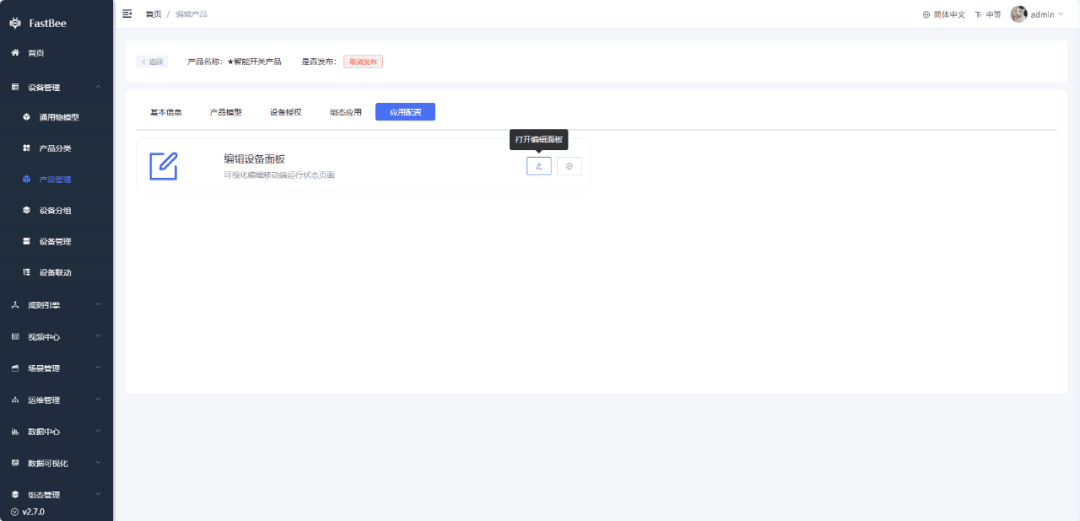1080x521 pixels.
Task: Toggle the sidebar with the hamburger icon
Action: pos(127,14)
